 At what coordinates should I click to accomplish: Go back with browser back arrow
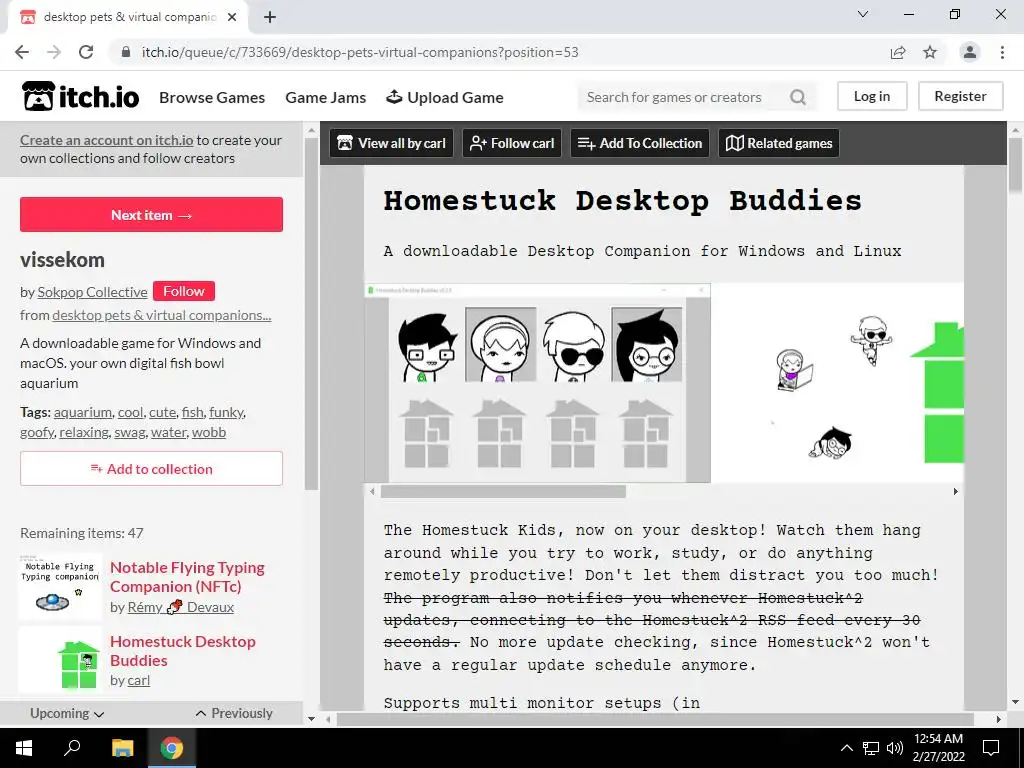point(22,52)
